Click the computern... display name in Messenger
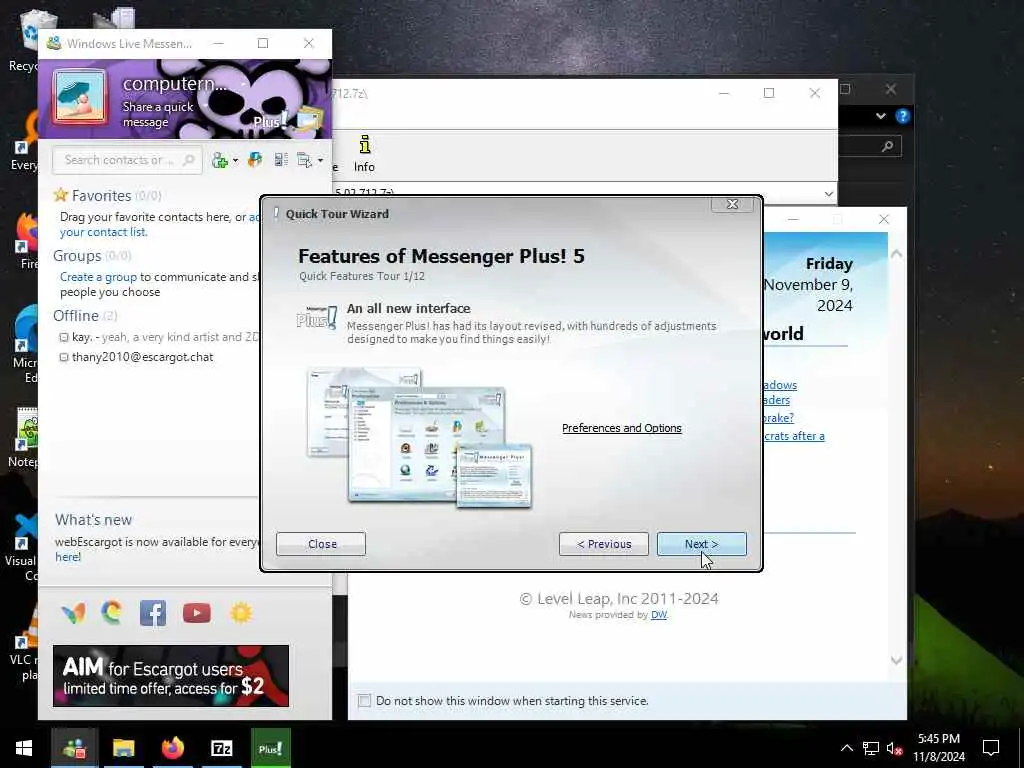The image size is (1024, 768). pyautogui.click(x=174, y=84)
